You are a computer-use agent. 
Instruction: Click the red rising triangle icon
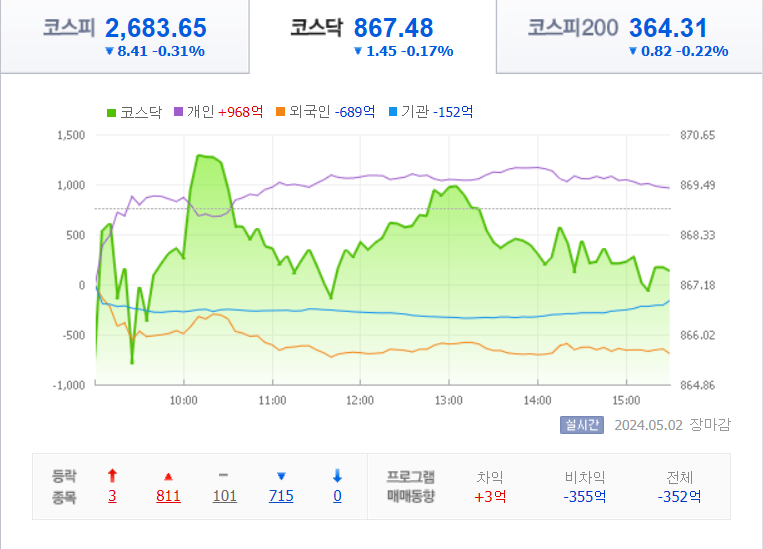168,476
